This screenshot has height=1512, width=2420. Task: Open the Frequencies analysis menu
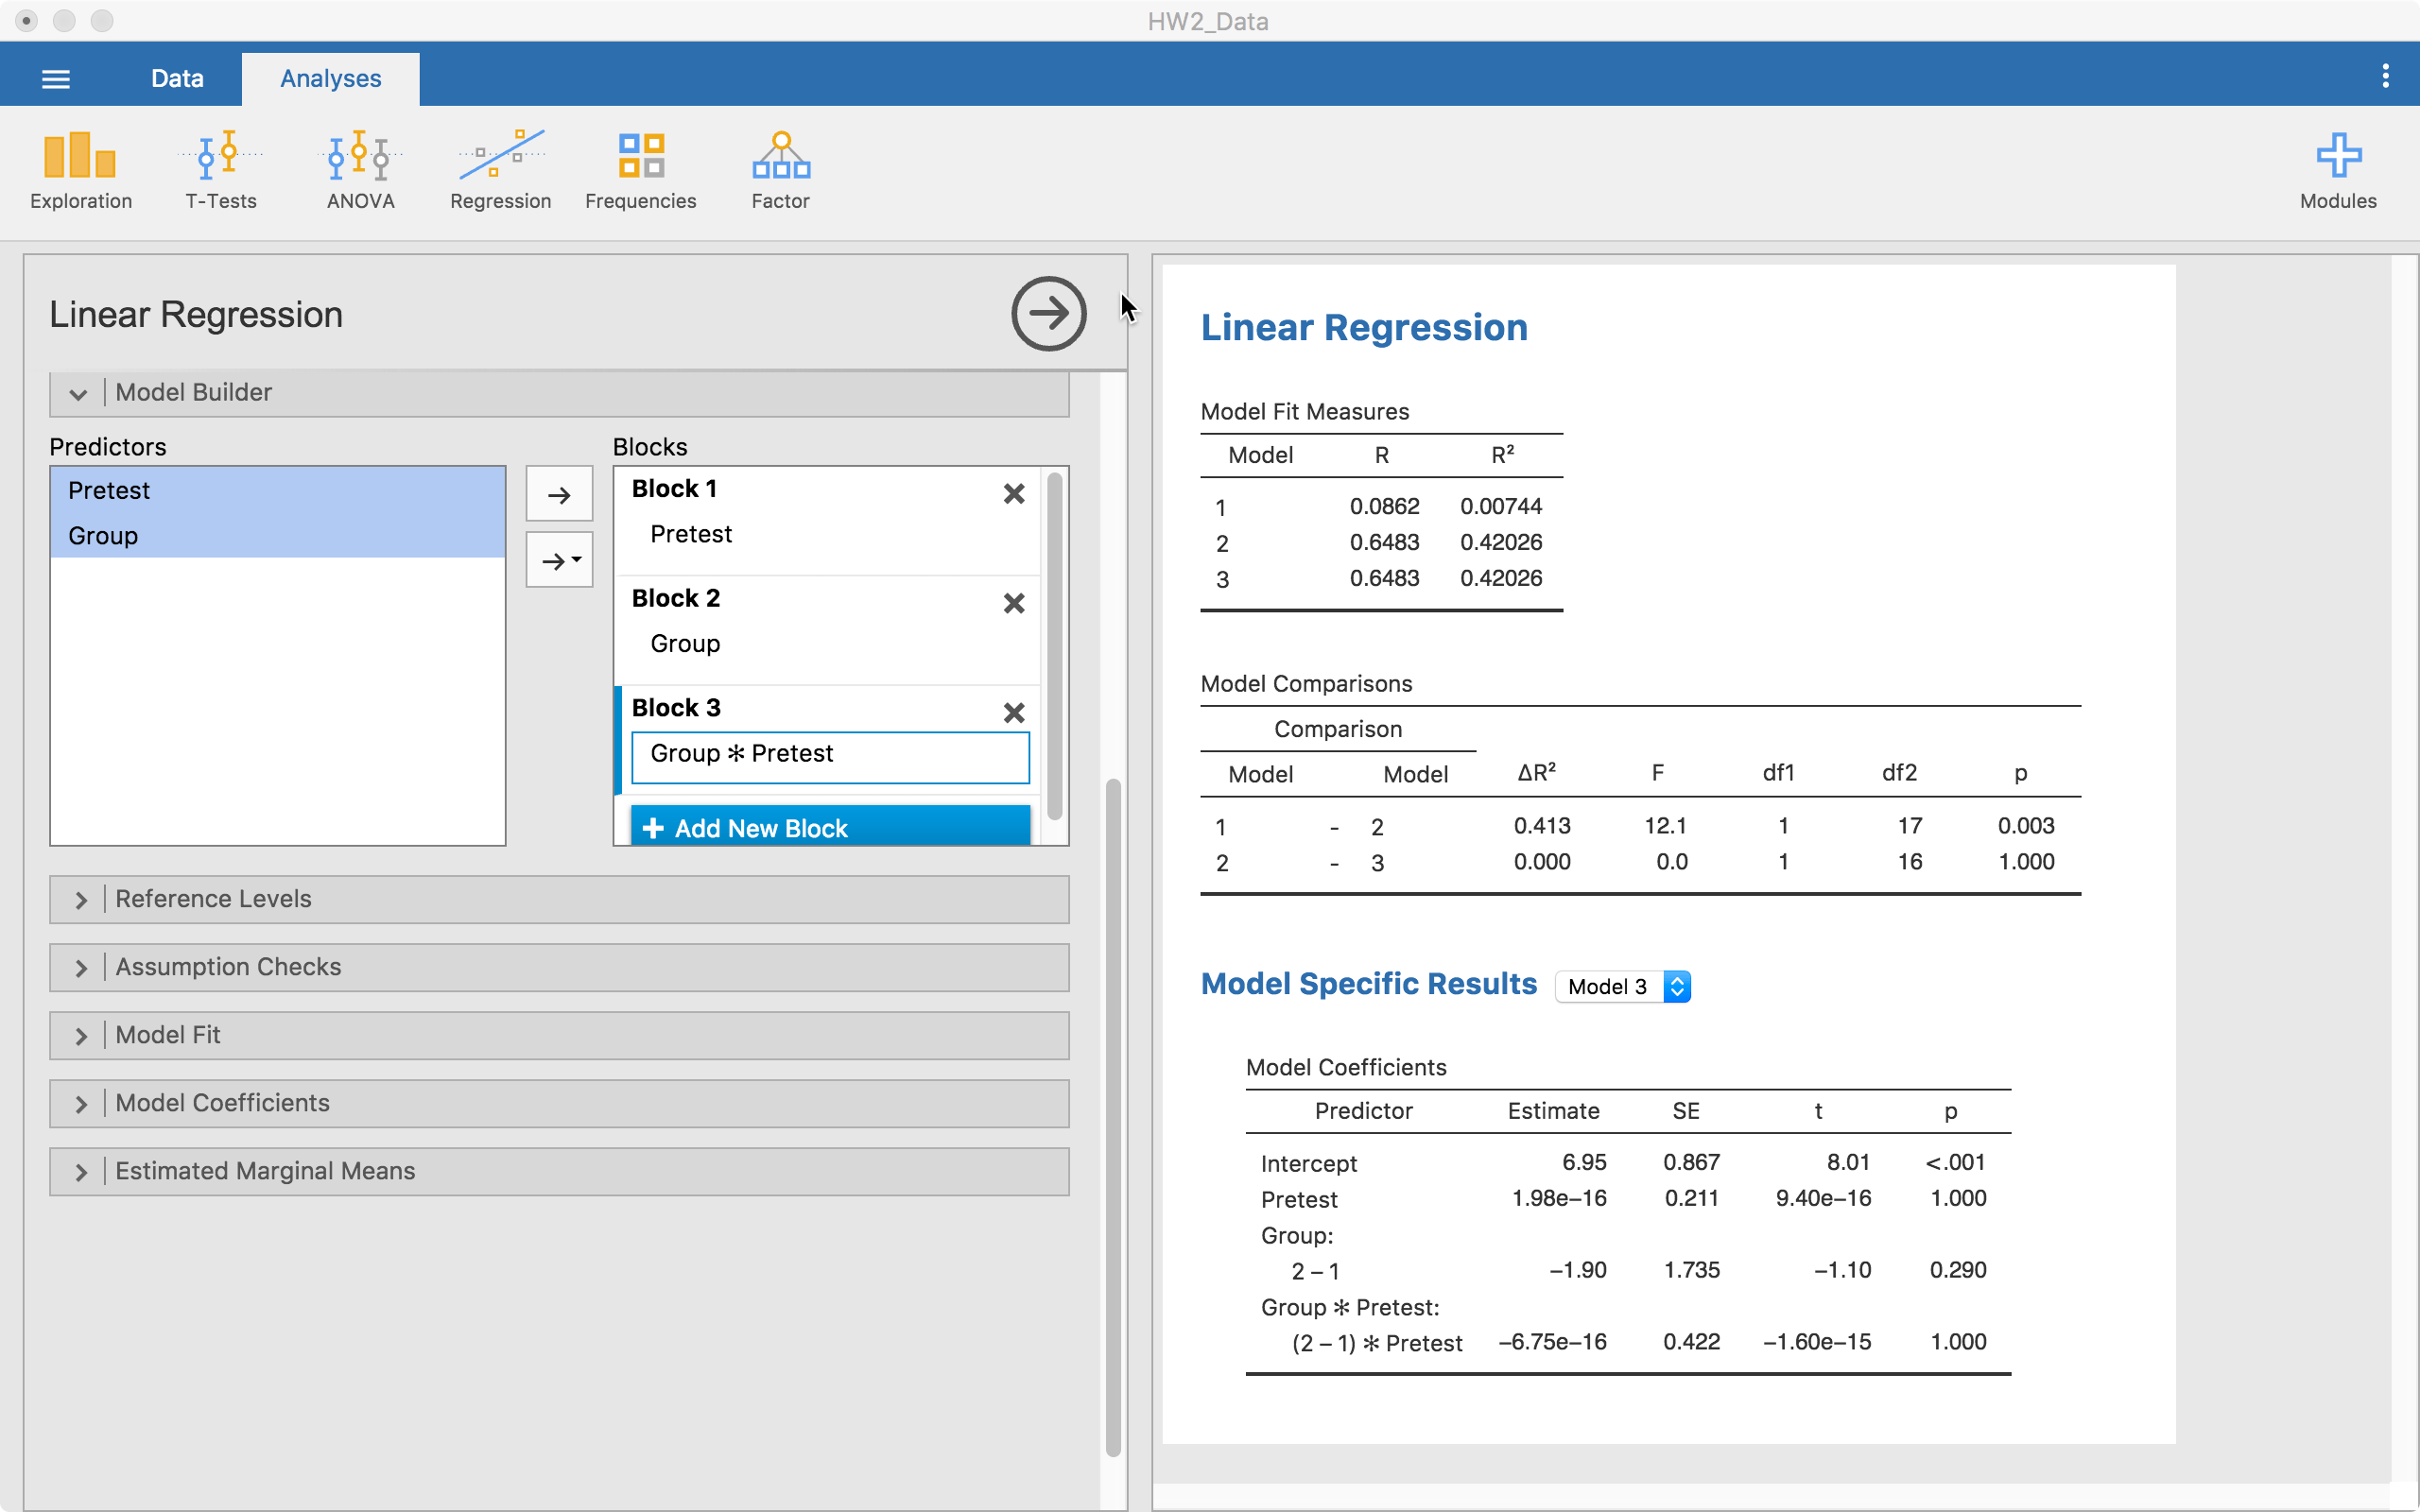pos(640,168)
